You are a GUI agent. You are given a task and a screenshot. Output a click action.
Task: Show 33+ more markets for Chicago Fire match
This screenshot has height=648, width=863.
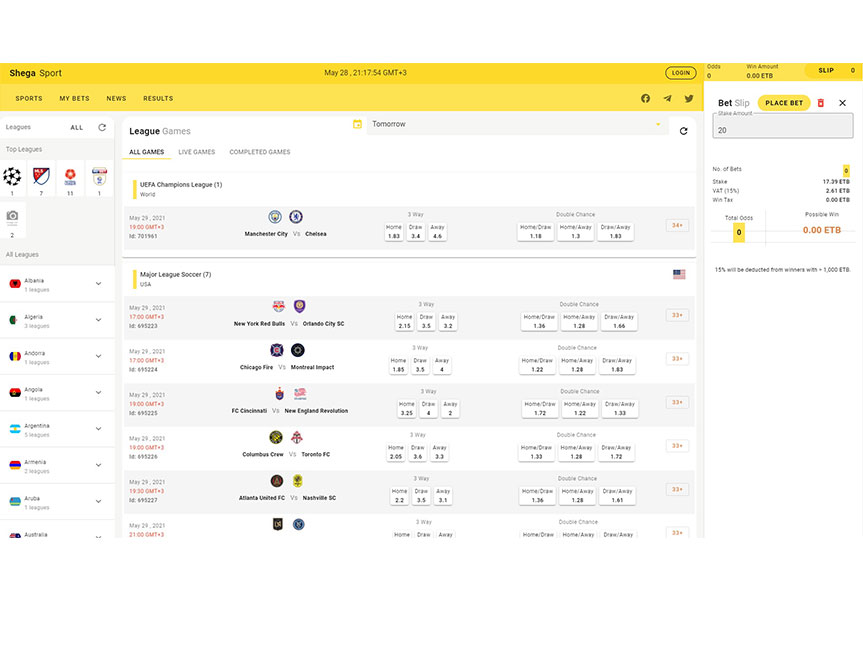click(x=677, y=359)
